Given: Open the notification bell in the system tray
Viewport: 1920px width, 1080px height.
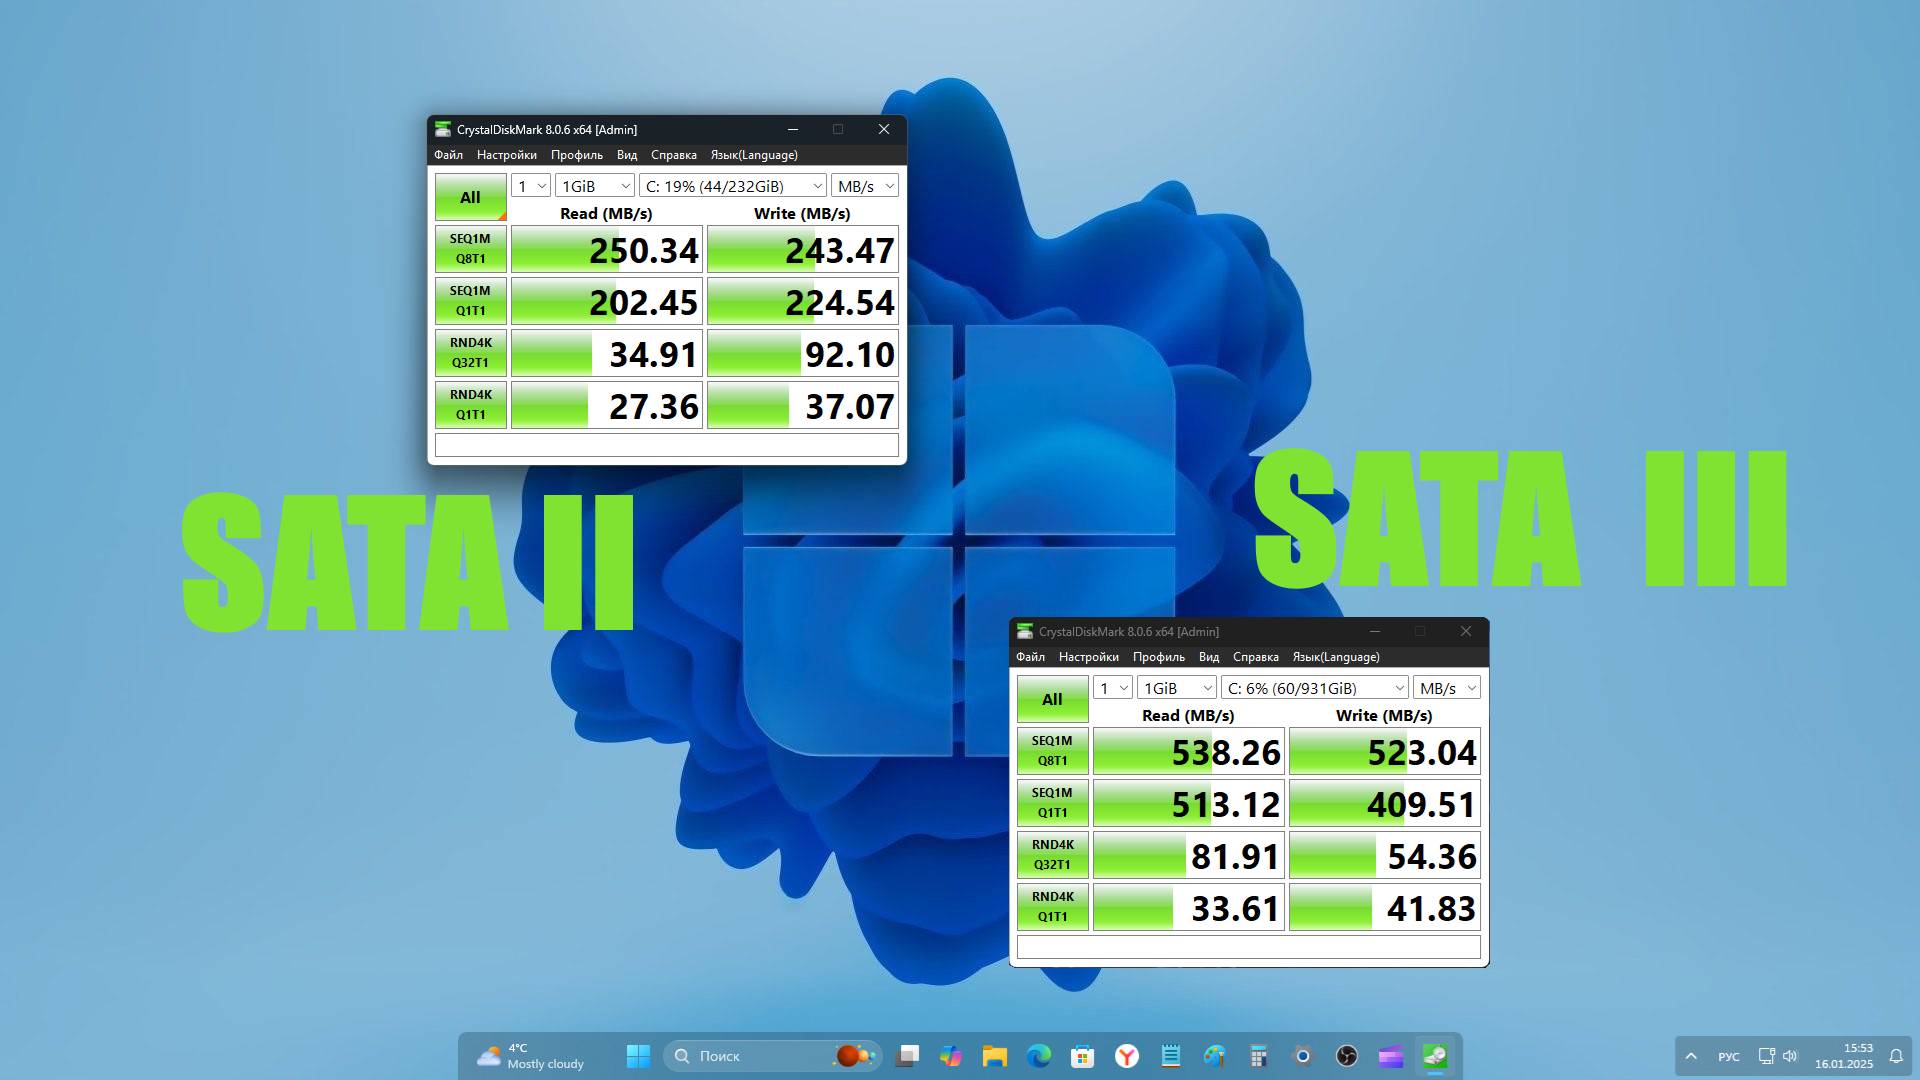Looking at the screenshot, I should pos(1896,1055).
